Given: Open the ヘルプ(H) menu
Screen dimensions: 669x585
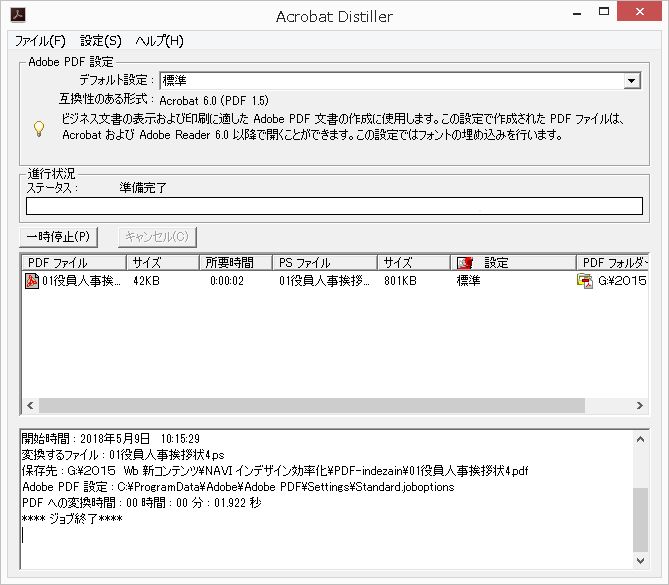Looking at the screenshot, I should click(160, 41).
